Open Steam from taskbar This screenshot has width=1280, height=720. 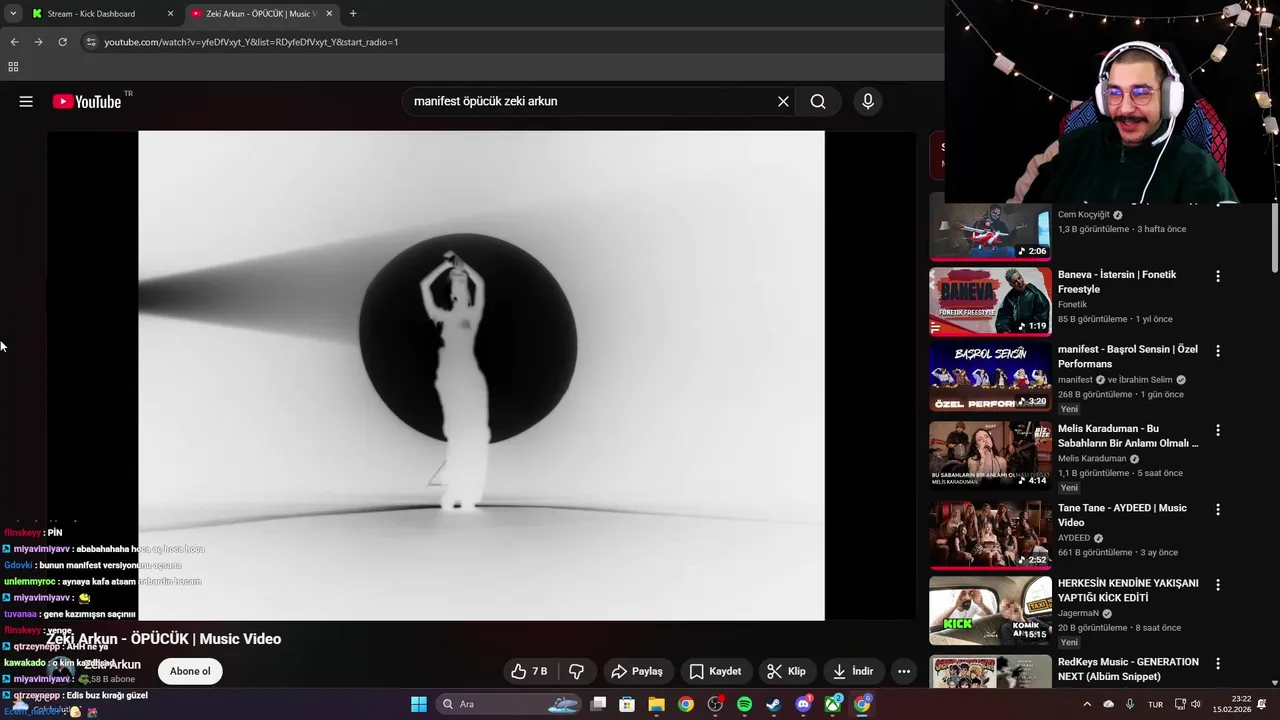773,704
